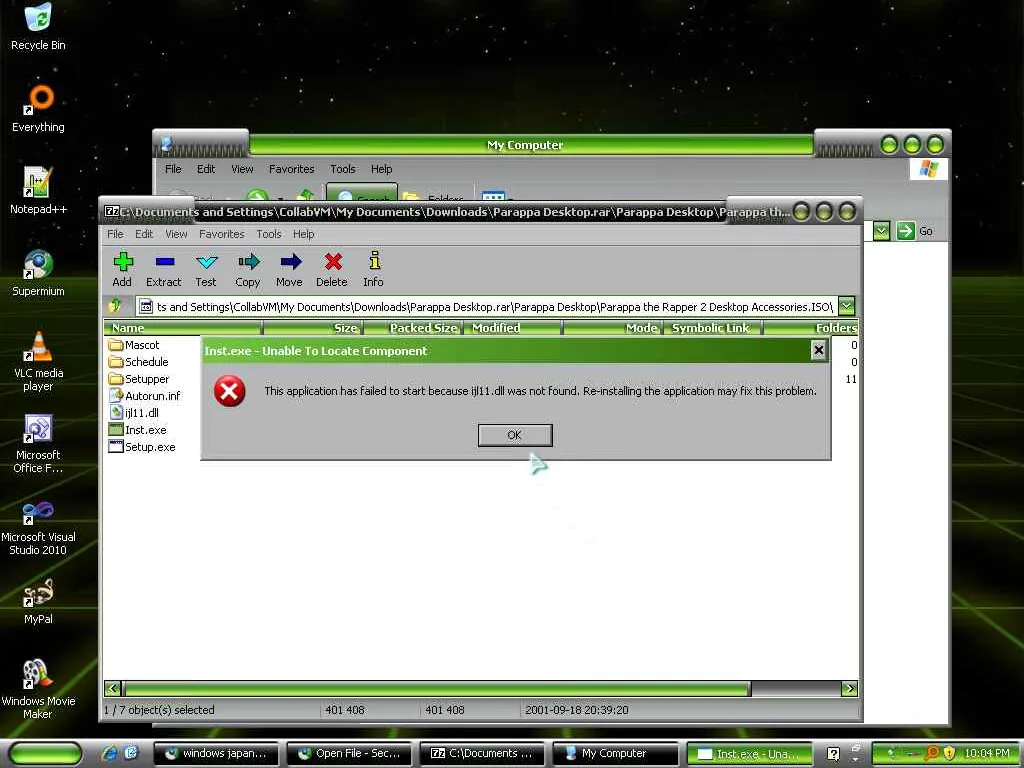Go up one folder level in 7-Zip
This screenshot has width=1024, height=768.
tap(116, 306)
